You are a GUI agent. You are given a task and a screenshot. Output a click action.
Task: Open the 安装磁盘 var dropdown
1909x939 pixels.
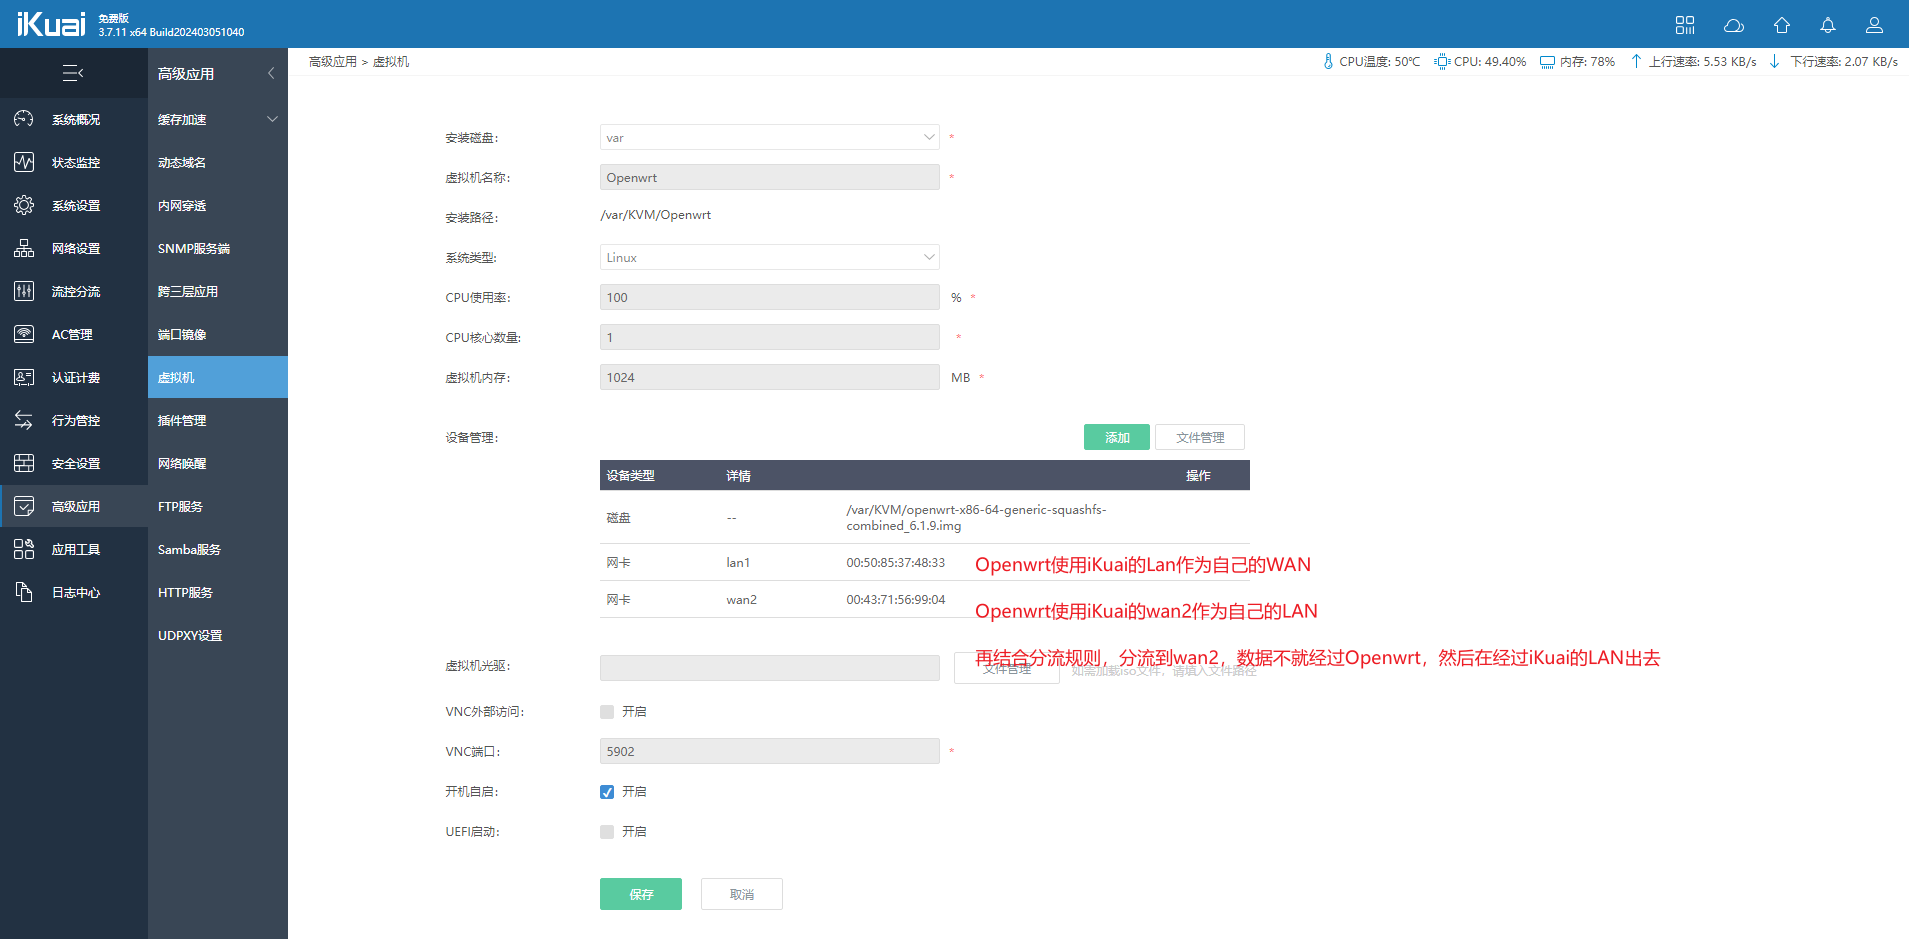[769, 137]
